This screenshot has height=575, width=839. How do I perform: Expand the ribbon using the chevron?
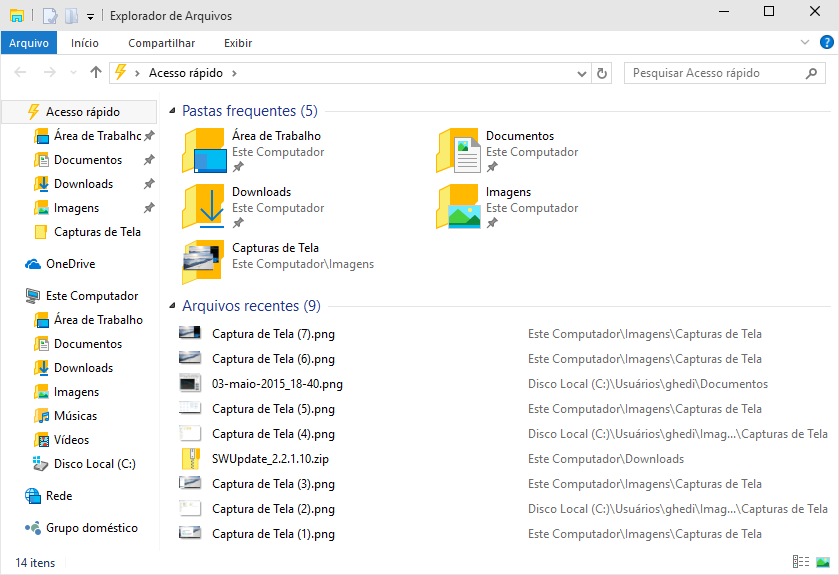click(805, 43)
